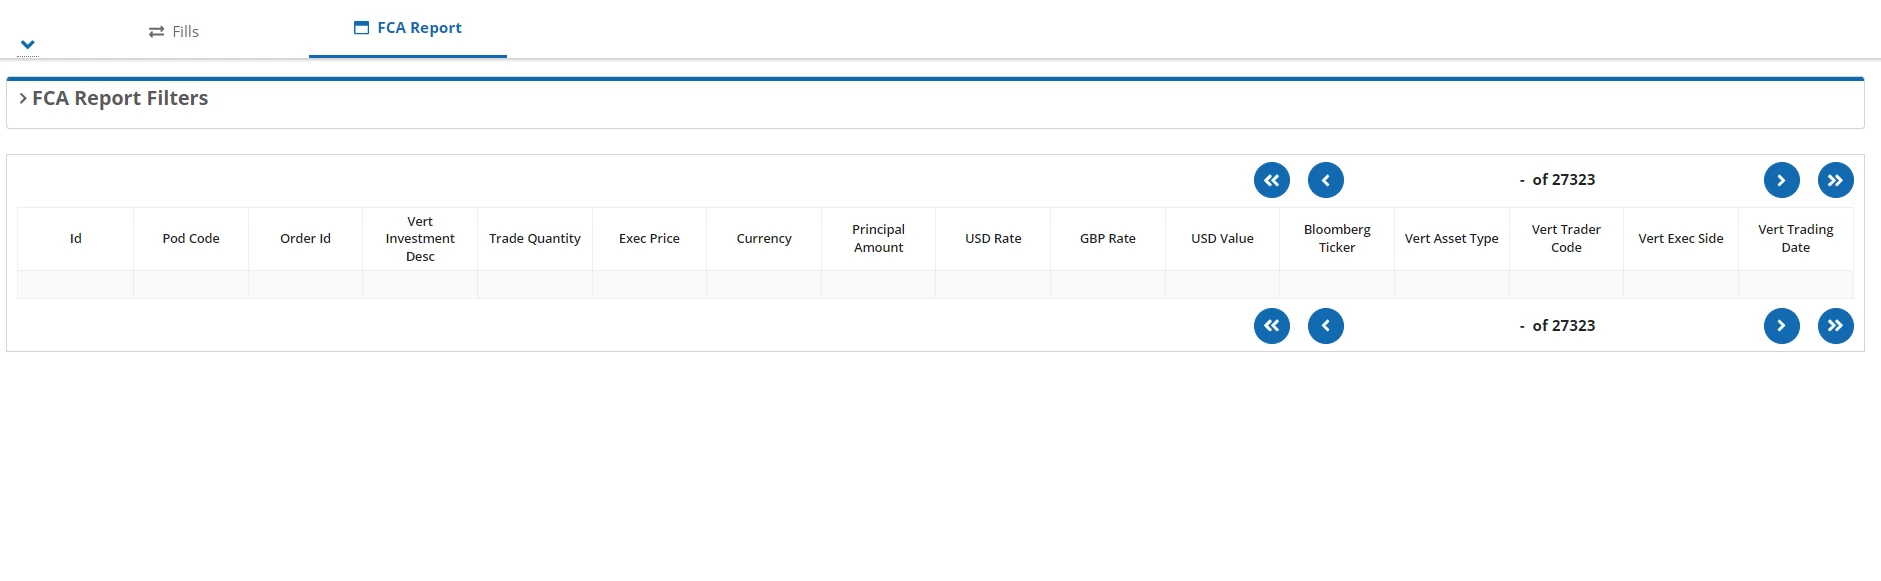The image size is (1881, 581).
Task: Click Vert Investment Desc column header
Action: pyautogui.click(x=420, y=239)
